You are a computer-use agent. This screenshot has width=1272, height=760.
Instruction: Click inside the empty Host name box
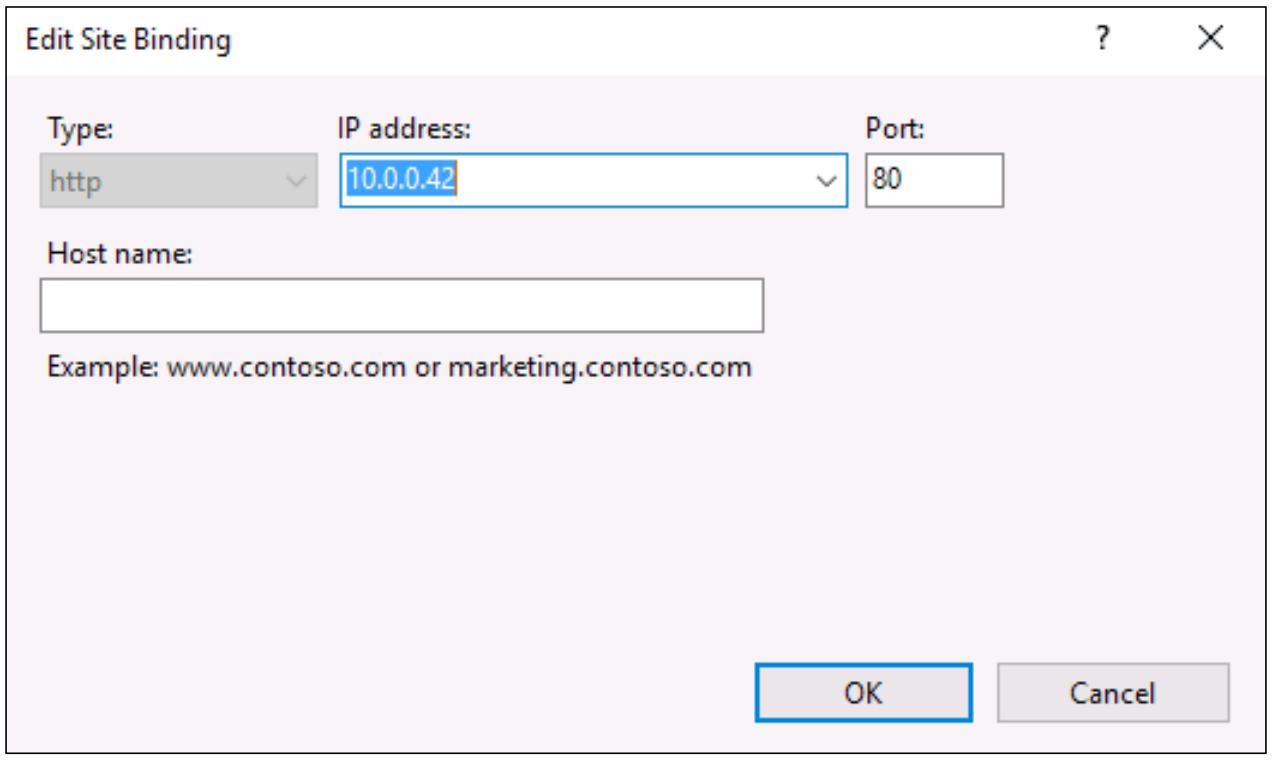(402, 305)
